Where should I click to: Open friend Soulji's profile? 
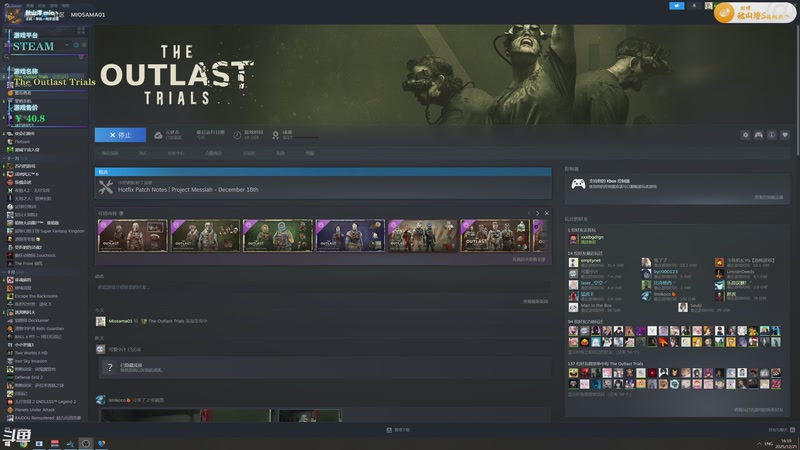click(696, 305)
